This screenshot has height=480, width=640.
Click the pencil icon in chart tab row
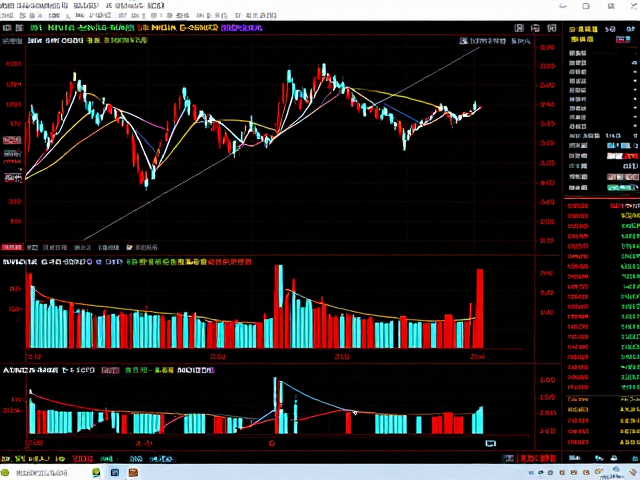(129, 247)
